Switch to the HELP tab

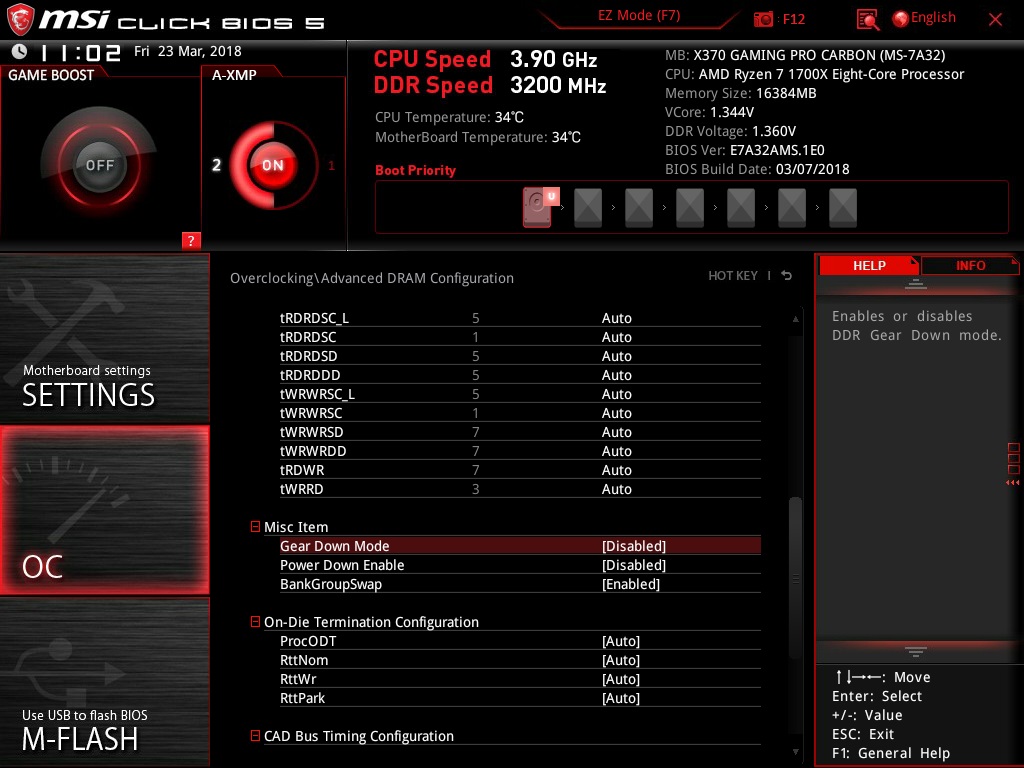(x=869, y=266)
